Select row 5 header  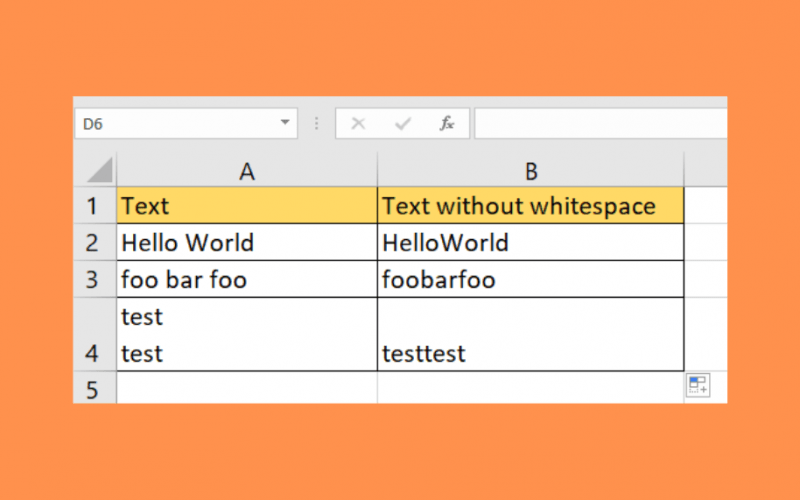(94, 388)
